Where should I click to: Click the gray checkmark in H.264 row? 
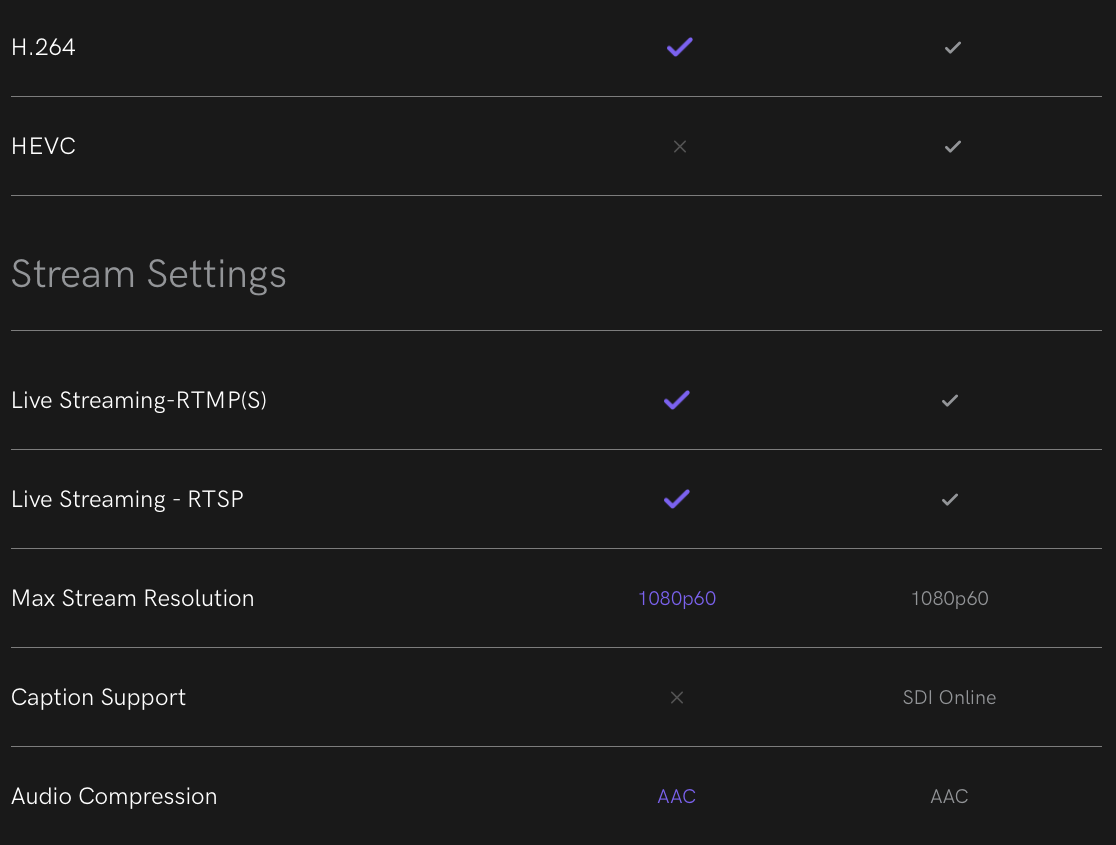click(x=952, y=48)
